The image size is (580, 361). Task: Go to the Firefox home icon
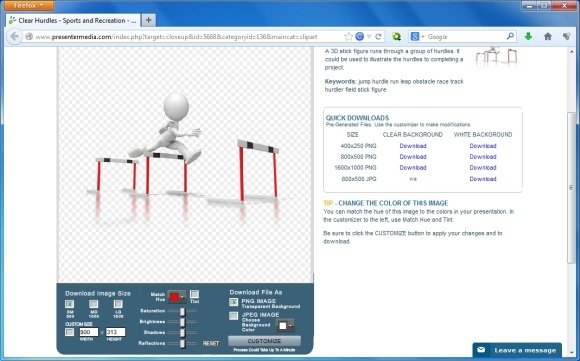[548, 36]
